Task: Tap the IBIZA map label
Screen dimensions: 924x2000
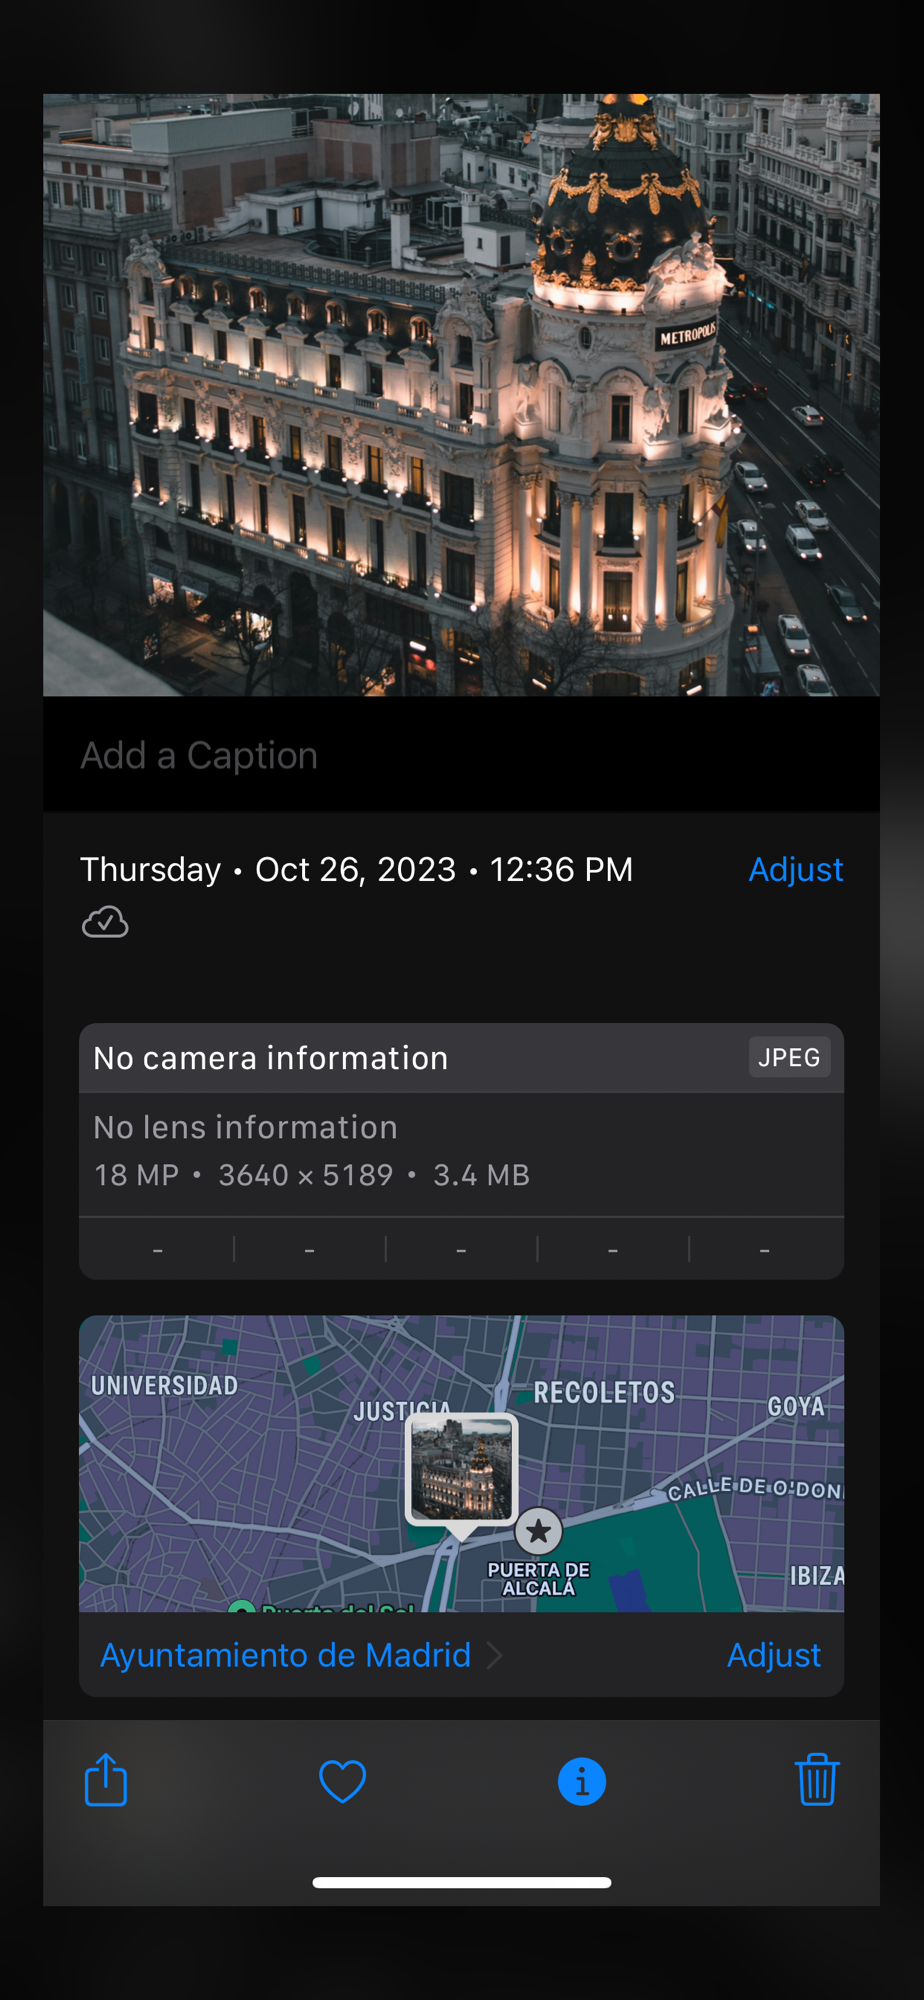Action: [817, 1575]
